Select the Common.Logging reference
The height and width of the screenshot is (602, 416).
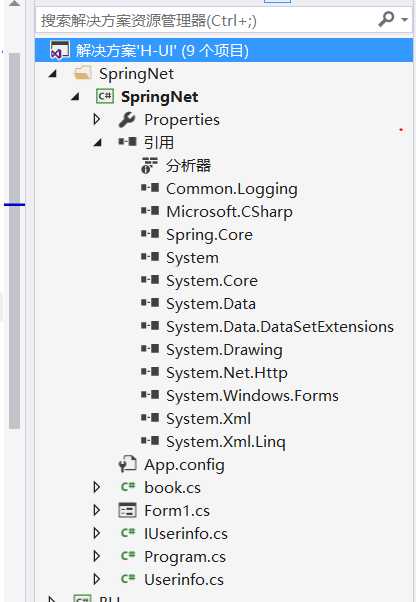click(x=232, y=189)
